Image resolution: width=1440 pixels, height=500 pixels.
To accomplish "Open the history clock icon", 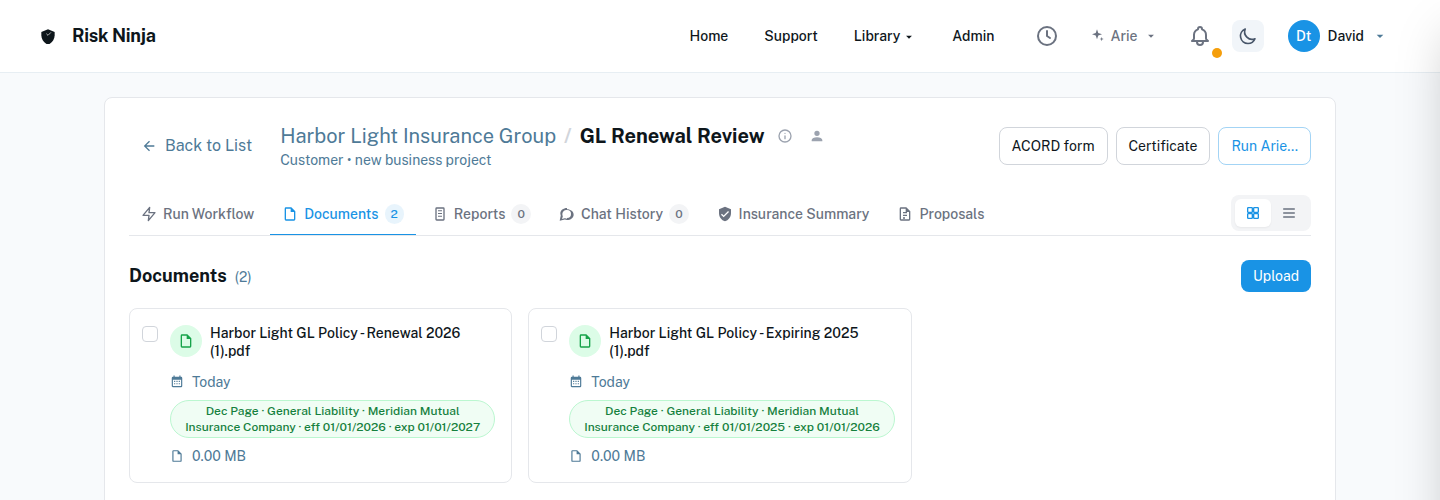I will coord(1046,36).
